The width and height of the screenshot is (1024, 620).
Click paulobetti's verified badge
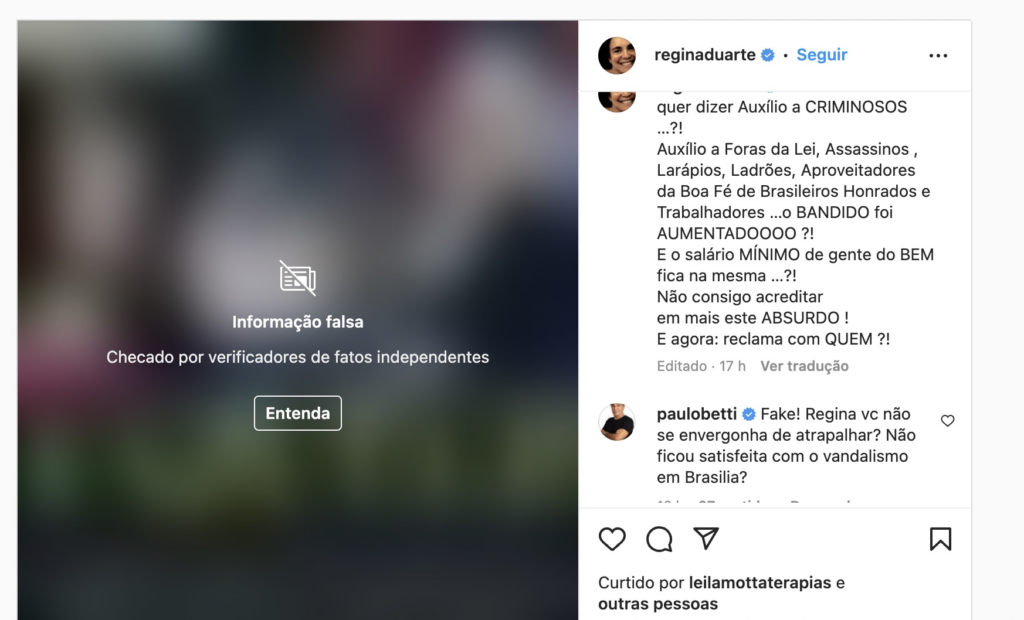click(x=749, y=414)
